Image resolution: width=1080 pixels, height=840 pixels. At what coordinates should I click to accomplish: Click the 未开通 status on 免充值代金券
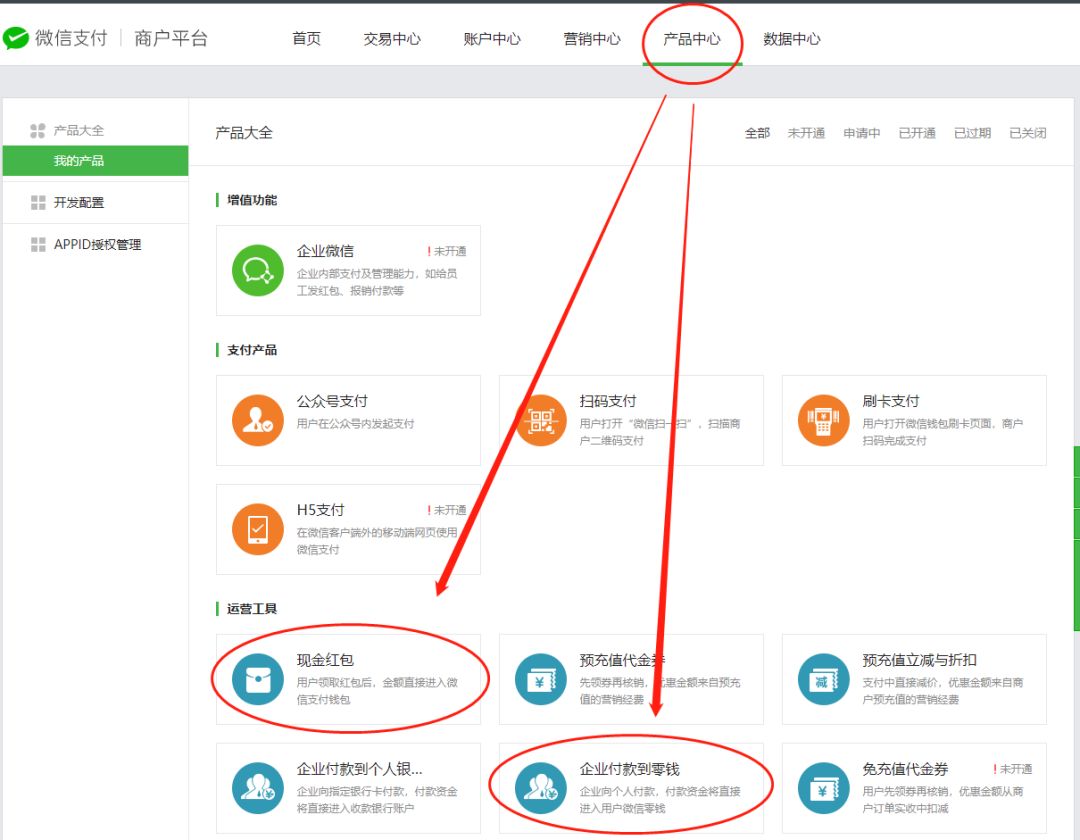[1012, 769]
